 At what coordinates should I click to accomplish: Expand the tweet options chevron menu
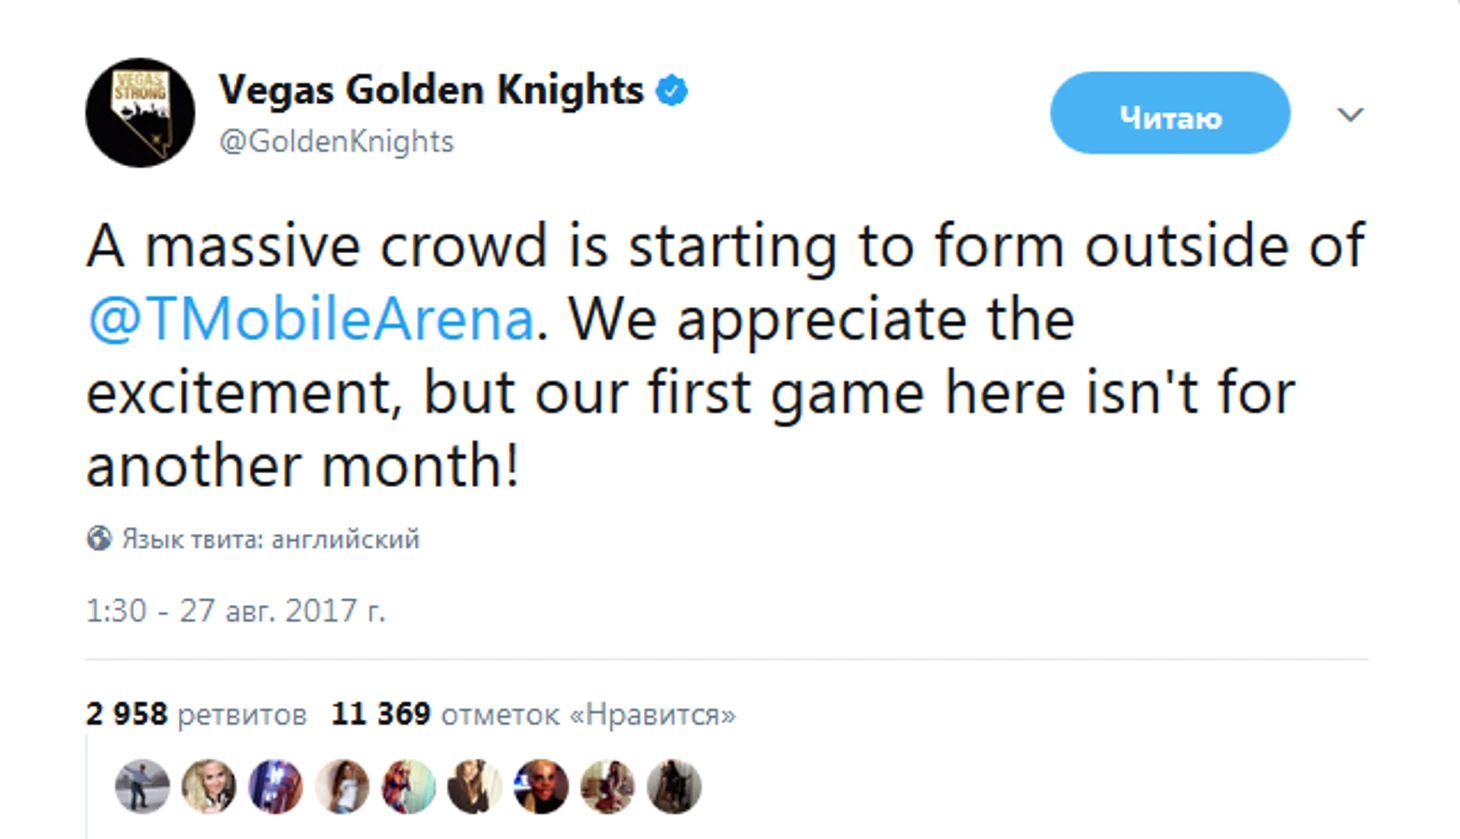point(1350,115)
